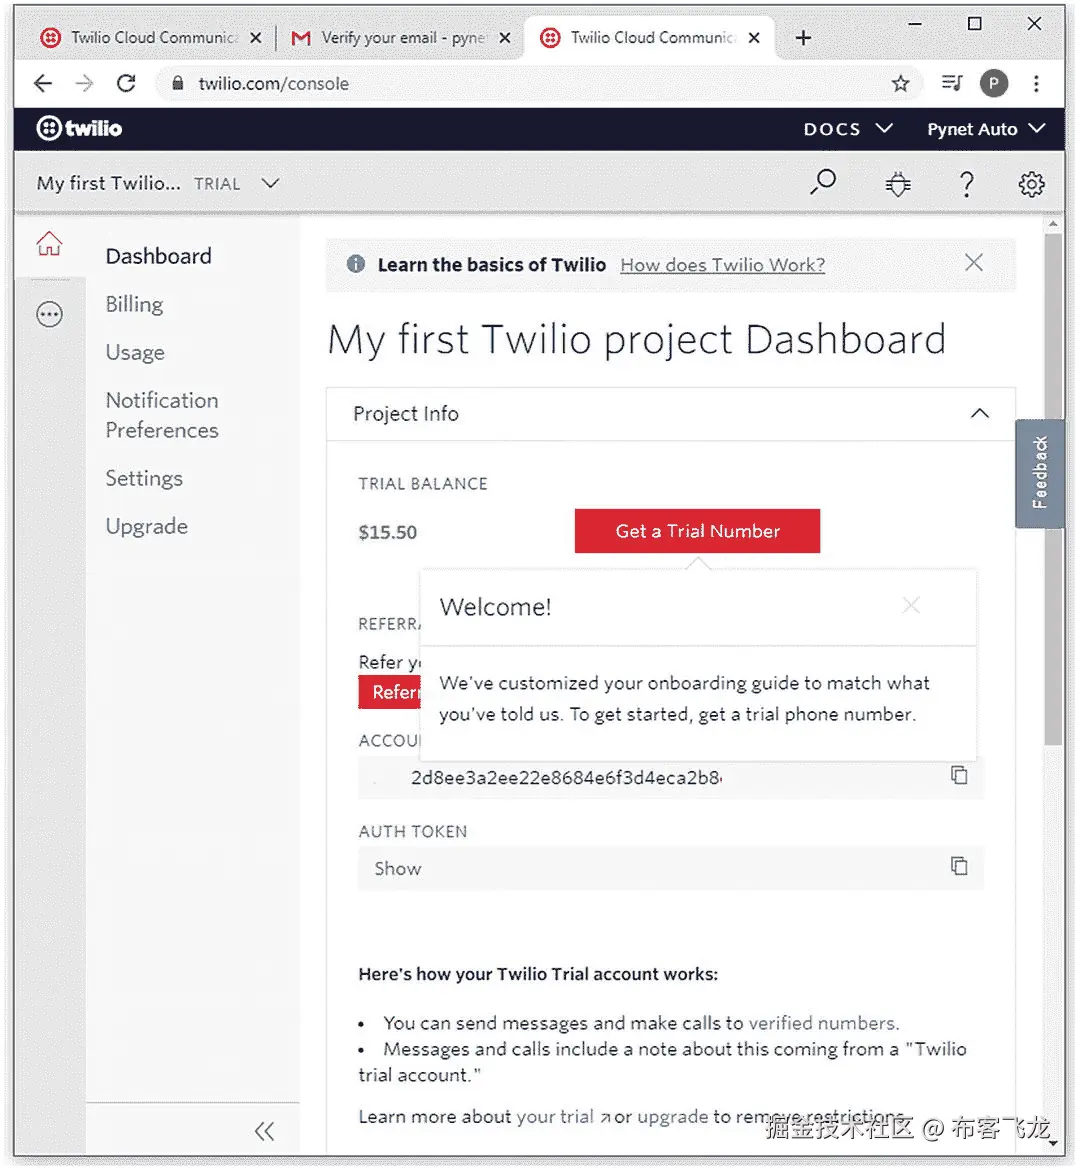Bookmark this page with star icon
The width and height of the screenshot is (1080, 1171).
[x=901, y=83]
